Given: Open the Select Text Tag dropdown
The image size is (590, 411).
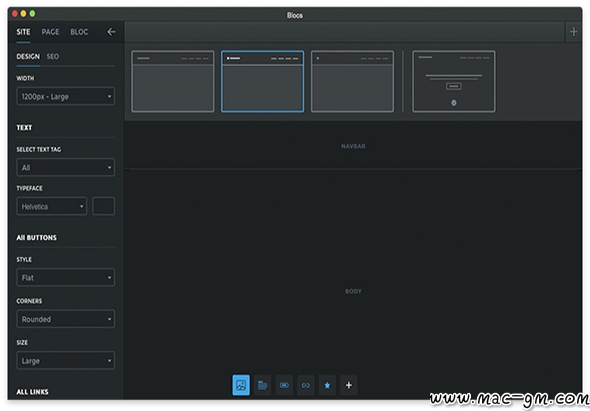Looking at the screenshot, I should (65, 167).
